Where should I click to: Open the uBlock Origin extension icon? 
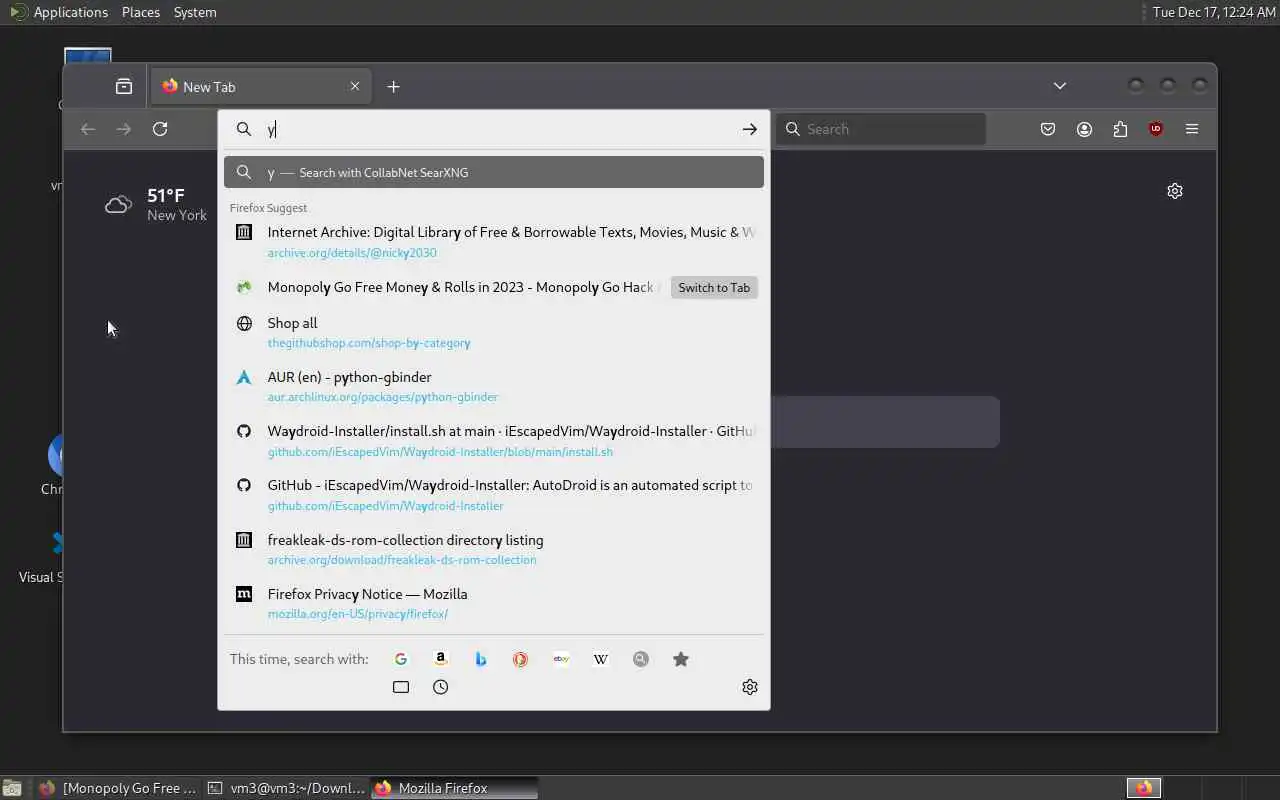1156,129
